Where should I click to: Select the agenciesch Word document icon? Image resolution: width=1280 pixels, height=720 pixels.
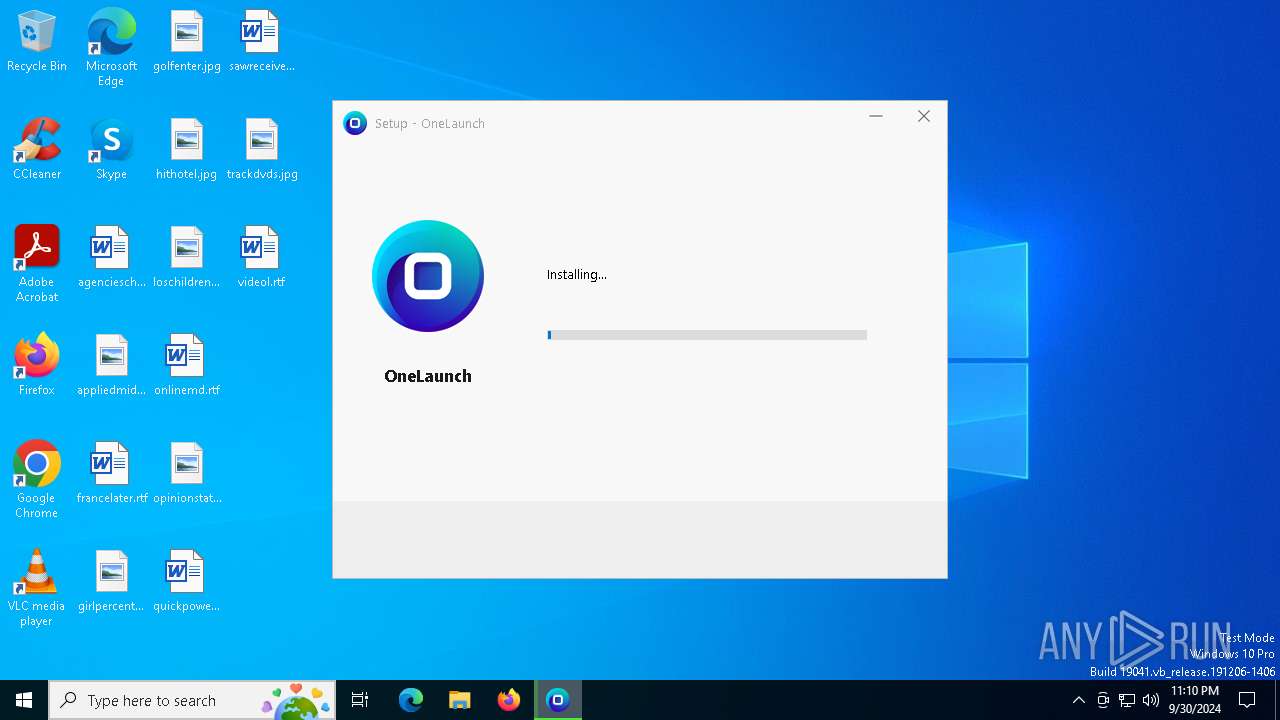(111, 258)
